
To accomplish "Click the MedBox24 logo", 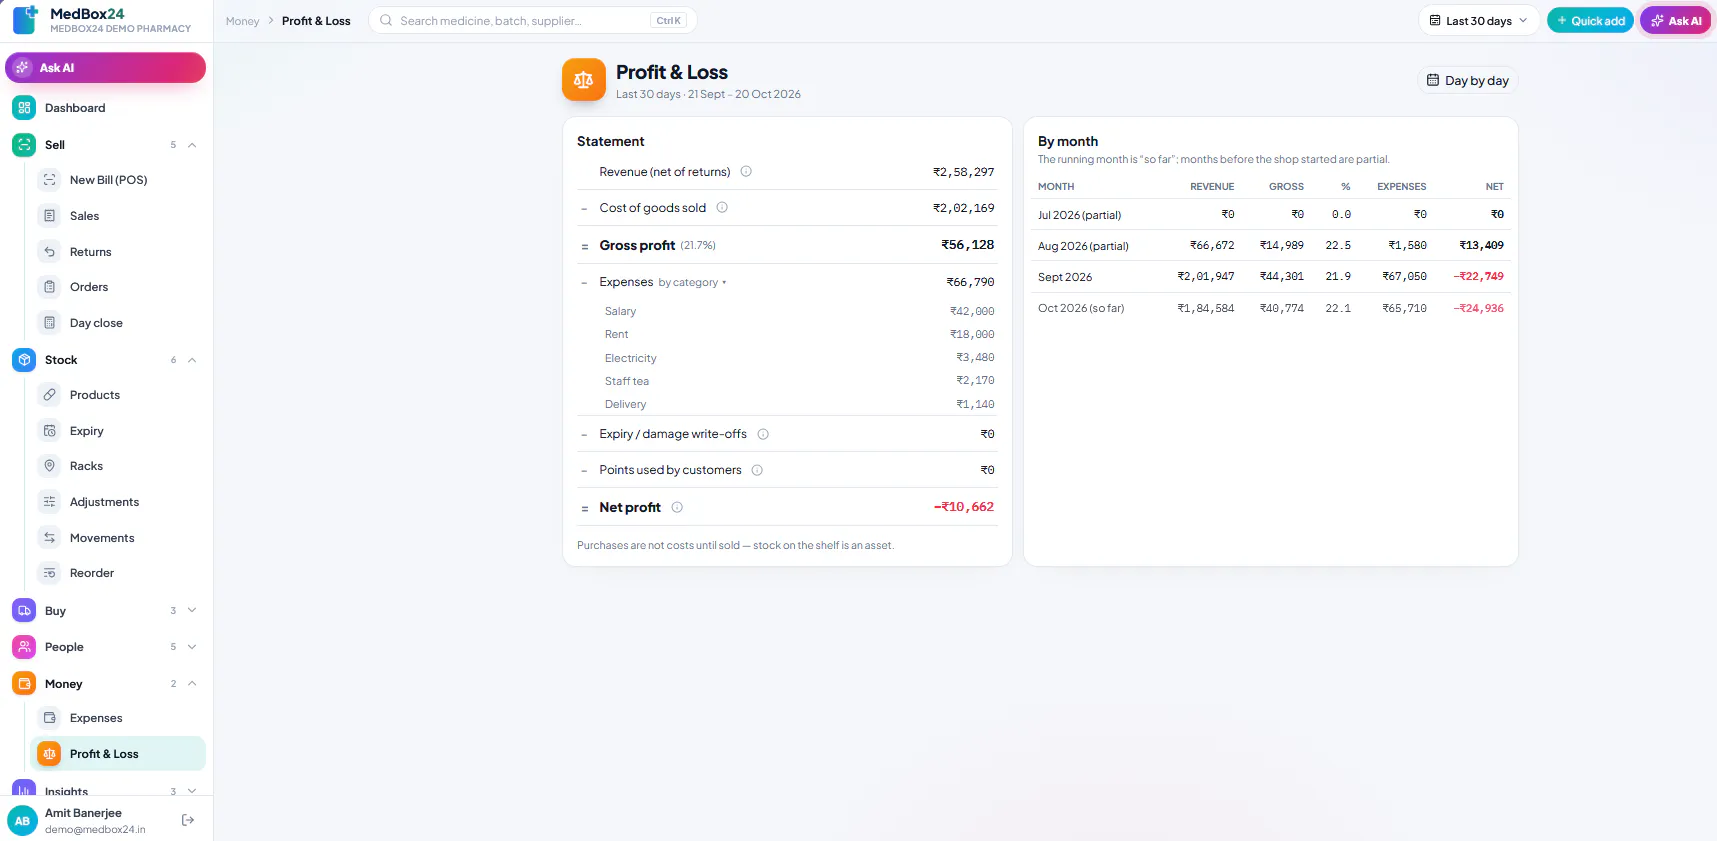I will click(25, 20).
